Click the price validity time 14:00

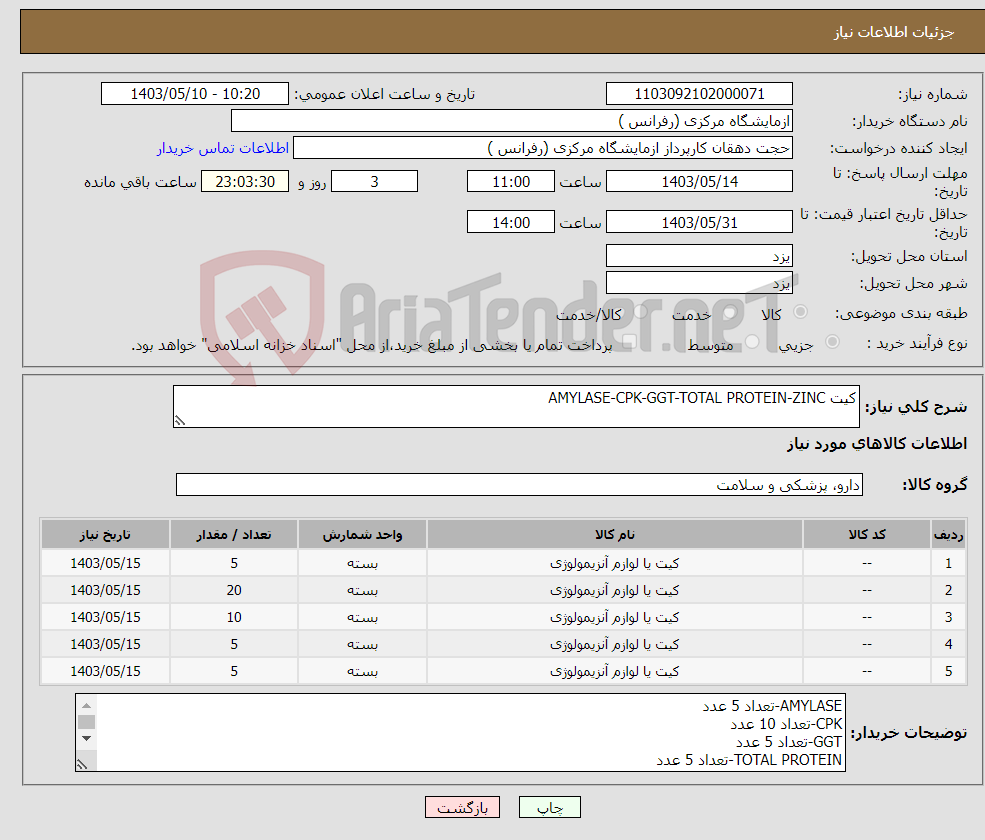(x=511, y=222)
